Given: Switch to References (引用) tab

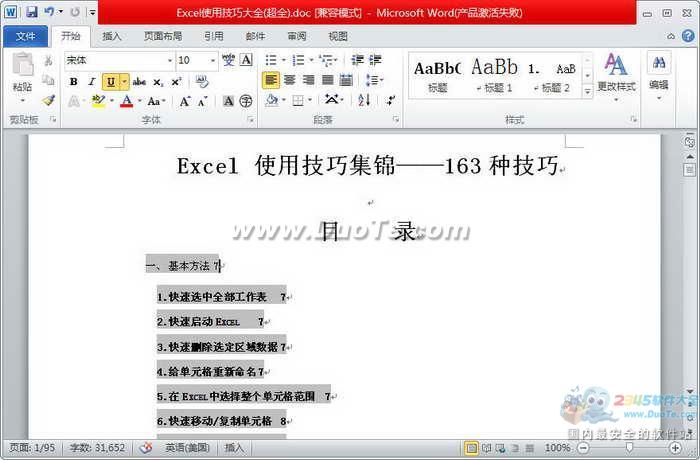Looking at the screenshot, I should click(214, 36).
